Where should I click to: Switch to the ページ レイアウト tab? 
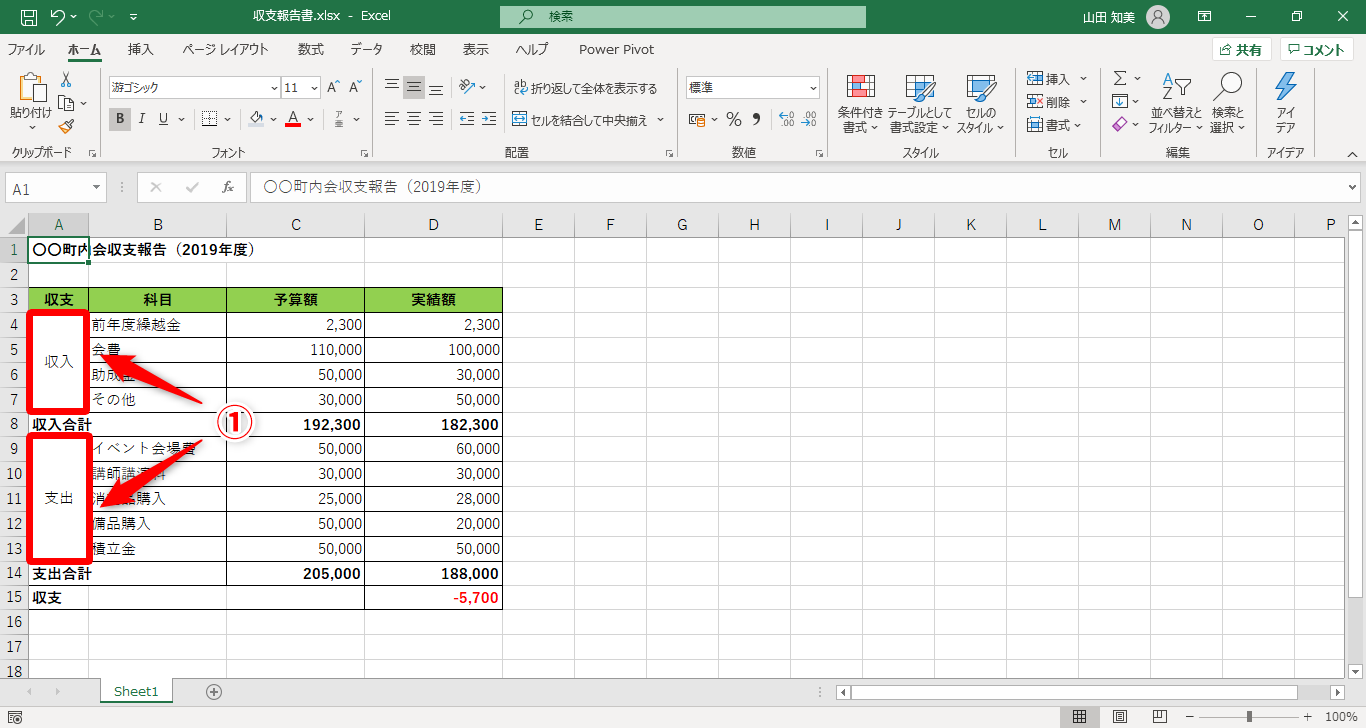tap(225, 49)
